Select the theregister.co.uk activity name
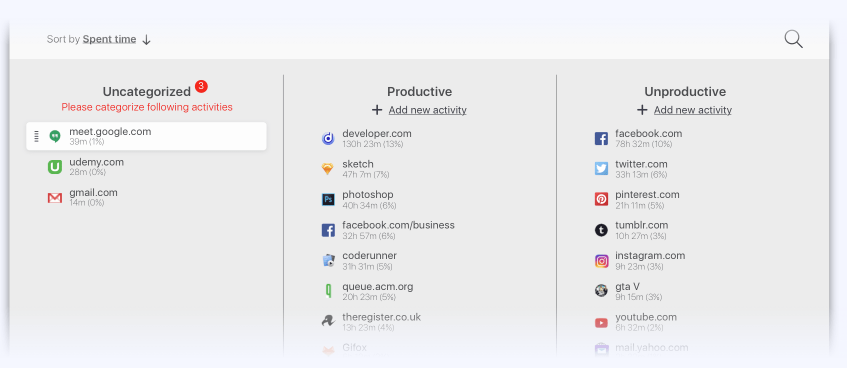 pos(381,317)
